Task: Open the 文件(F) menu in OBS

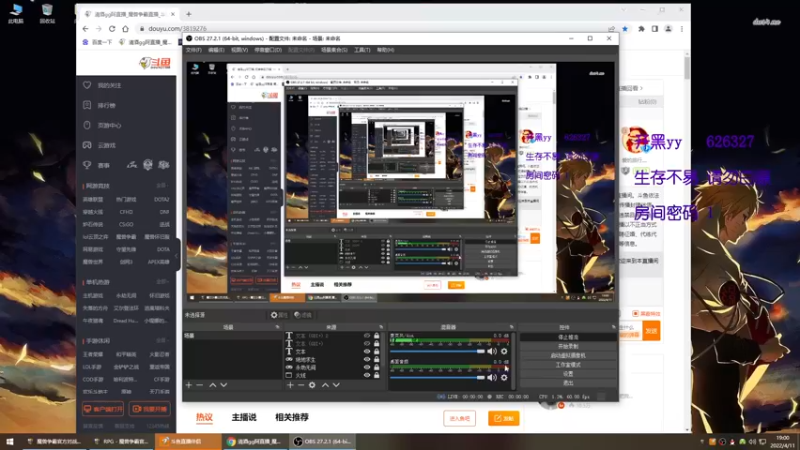Action: (194, 50)
